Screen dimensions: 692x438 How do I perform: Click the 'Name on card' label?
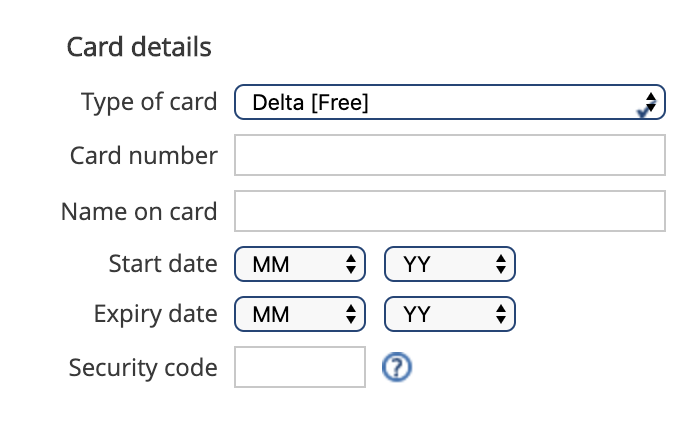point(139,211)
